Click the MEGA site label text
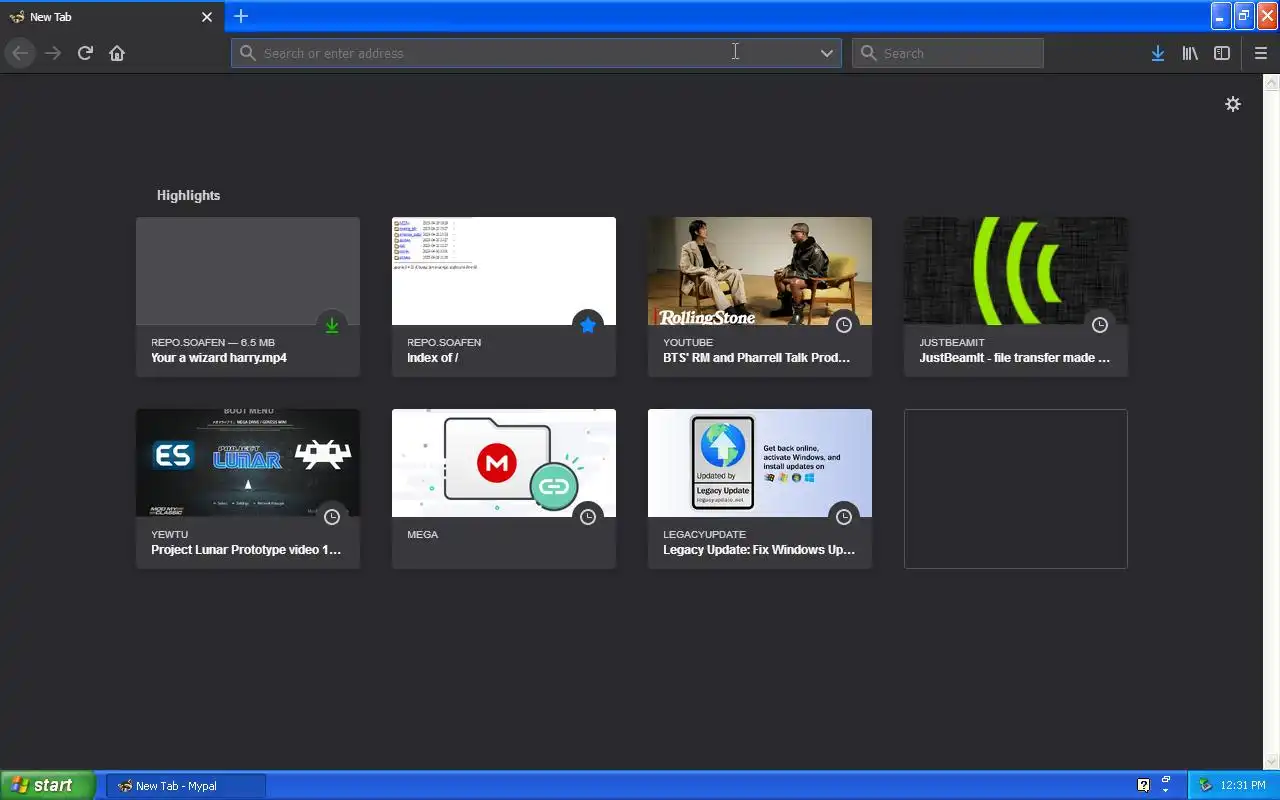This screenshot has height=800, width=1280. pos(423,534)
